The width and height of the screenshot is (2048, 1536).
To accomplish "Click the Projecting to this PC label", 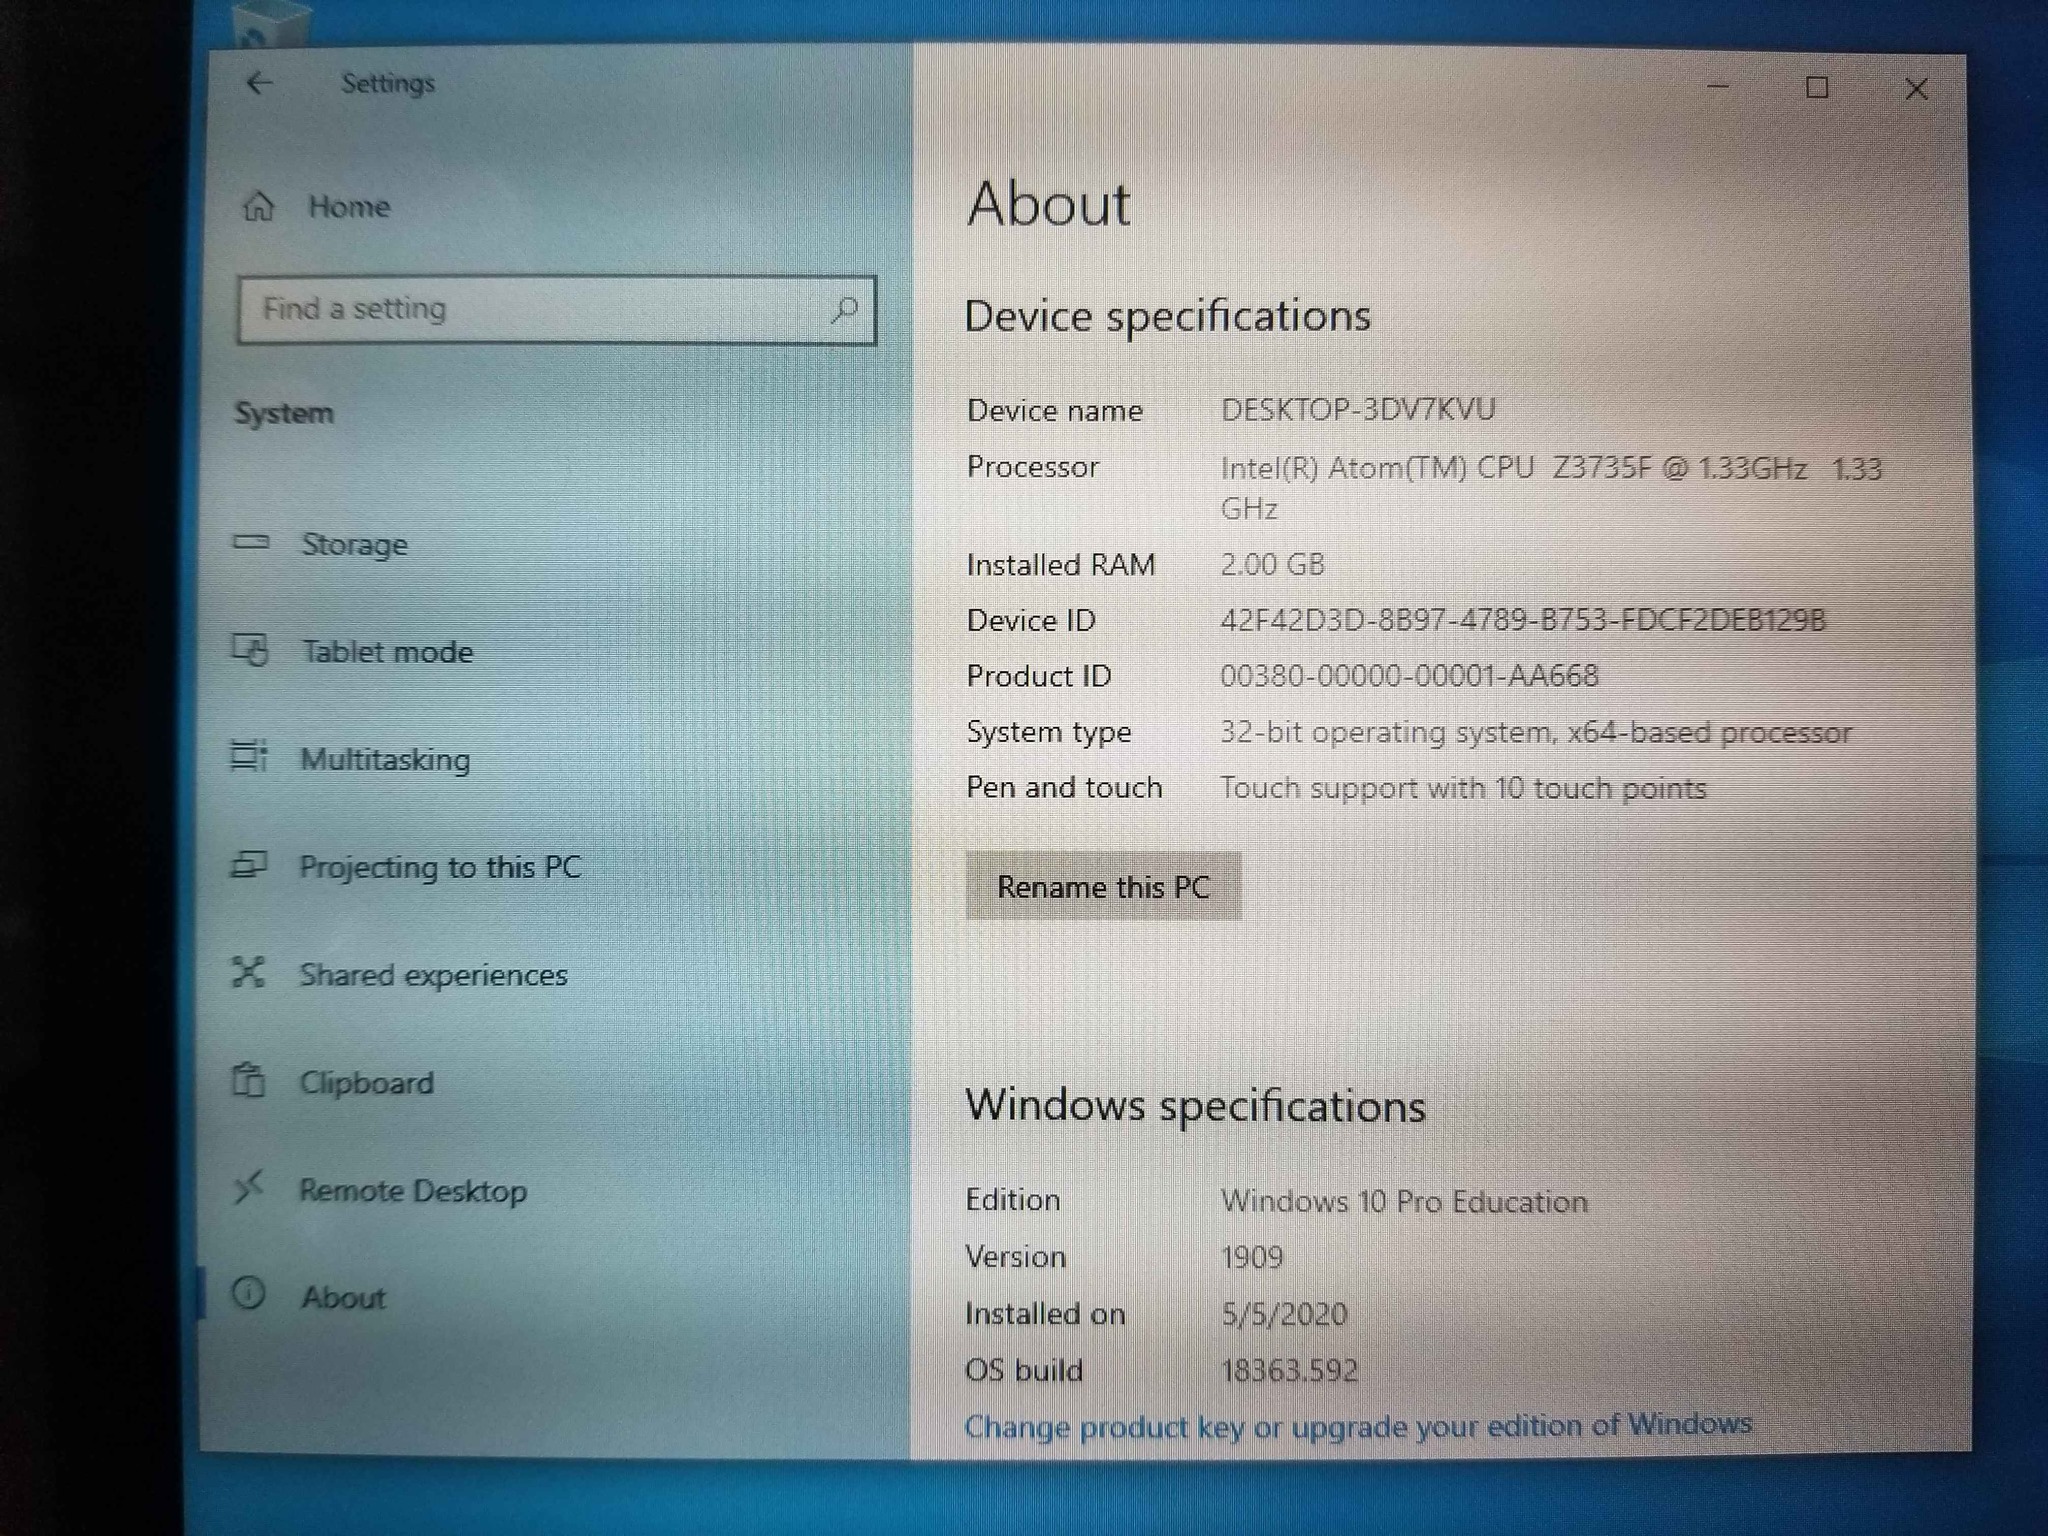I will coord(440,867).
